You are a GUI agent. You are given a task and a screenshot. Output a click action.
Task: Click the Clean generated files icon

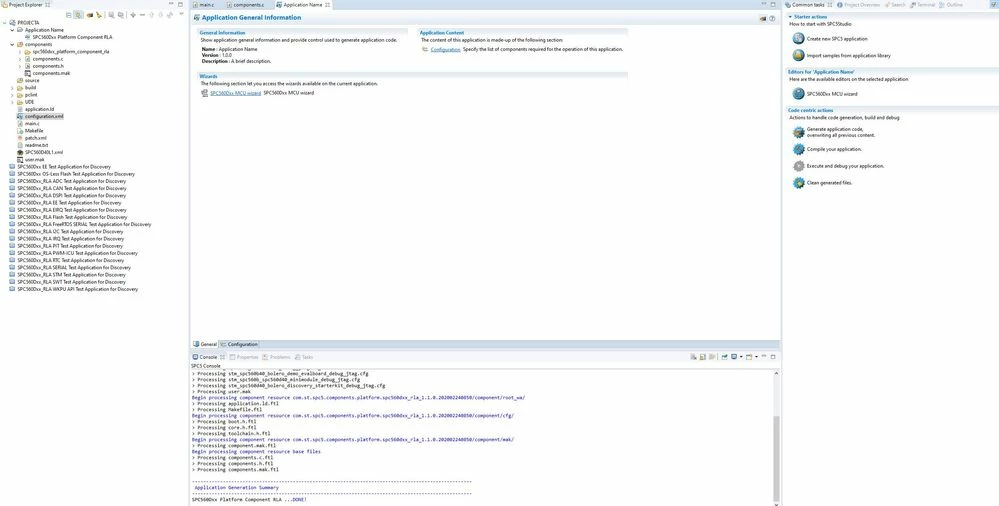[x=798, y=183]
